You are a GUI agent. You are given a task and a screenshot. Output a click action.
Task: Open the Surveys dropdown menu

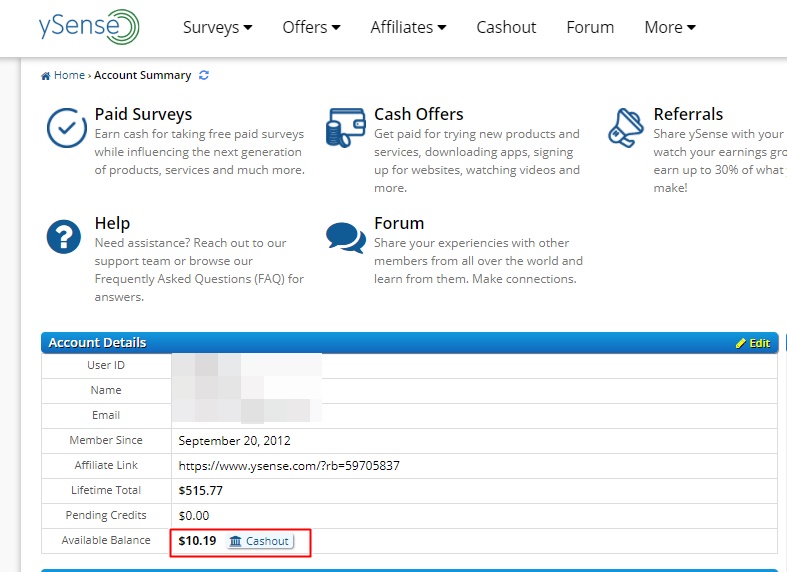(x=217, y=27)
